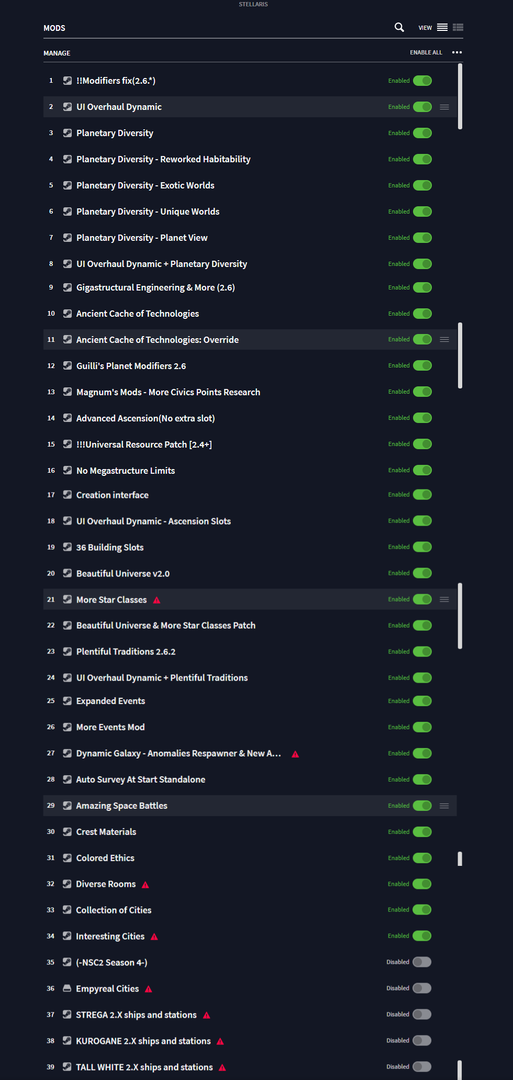Click the warning triangle next to KUROGANE 2.X ships
The image size is (513, 1080).
220,1041
